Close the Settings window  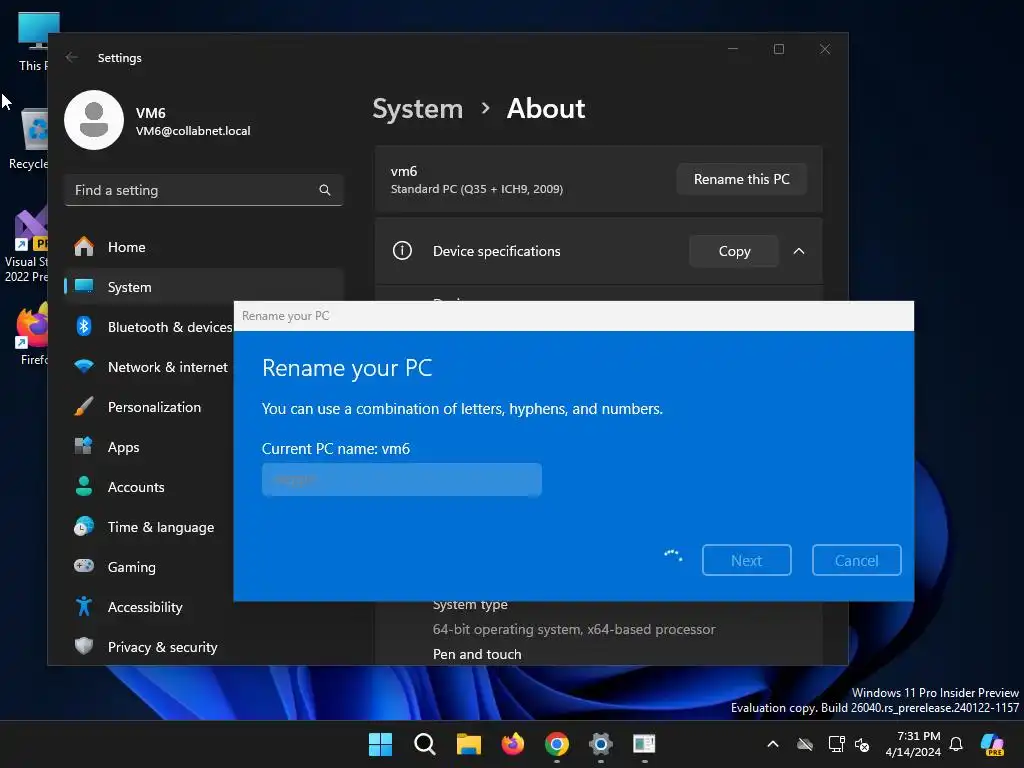825,49
